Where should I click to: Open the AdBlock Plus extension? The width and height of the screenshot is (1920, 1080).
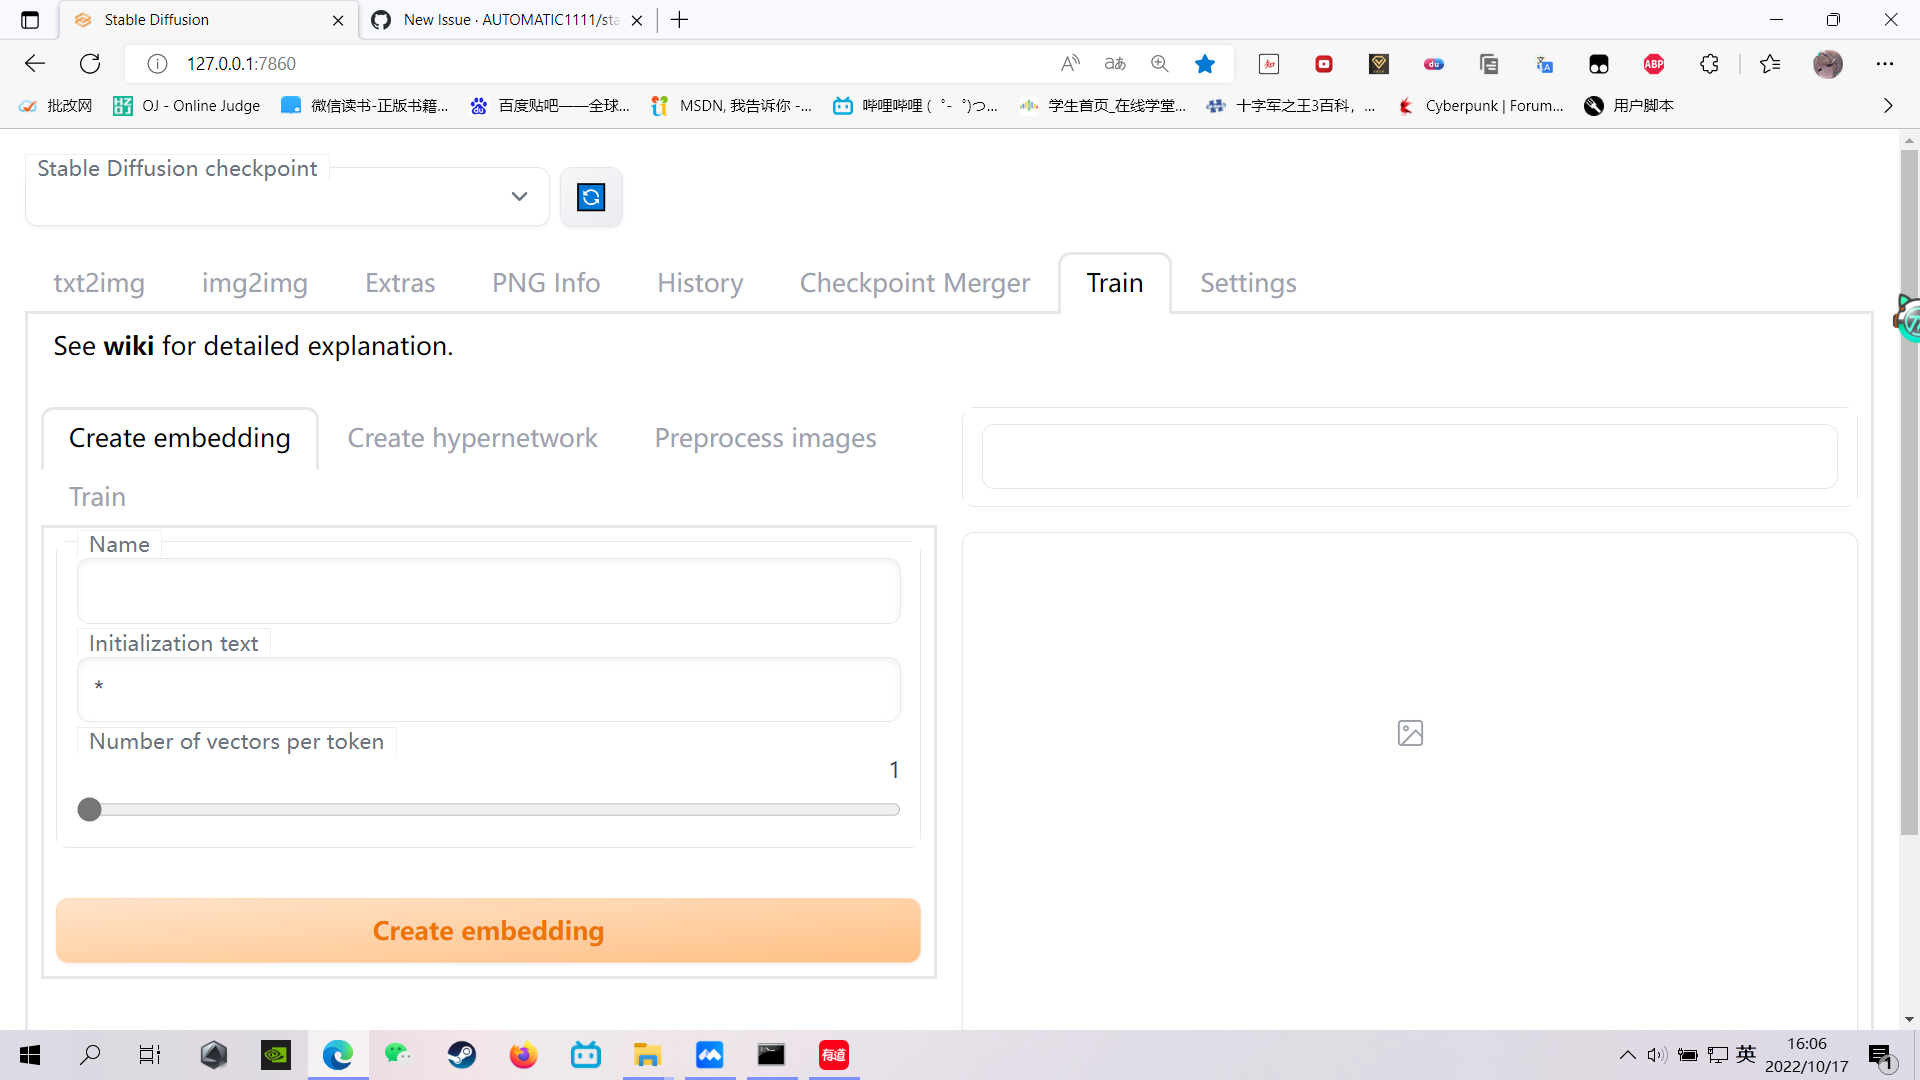tap(1653, 63)
